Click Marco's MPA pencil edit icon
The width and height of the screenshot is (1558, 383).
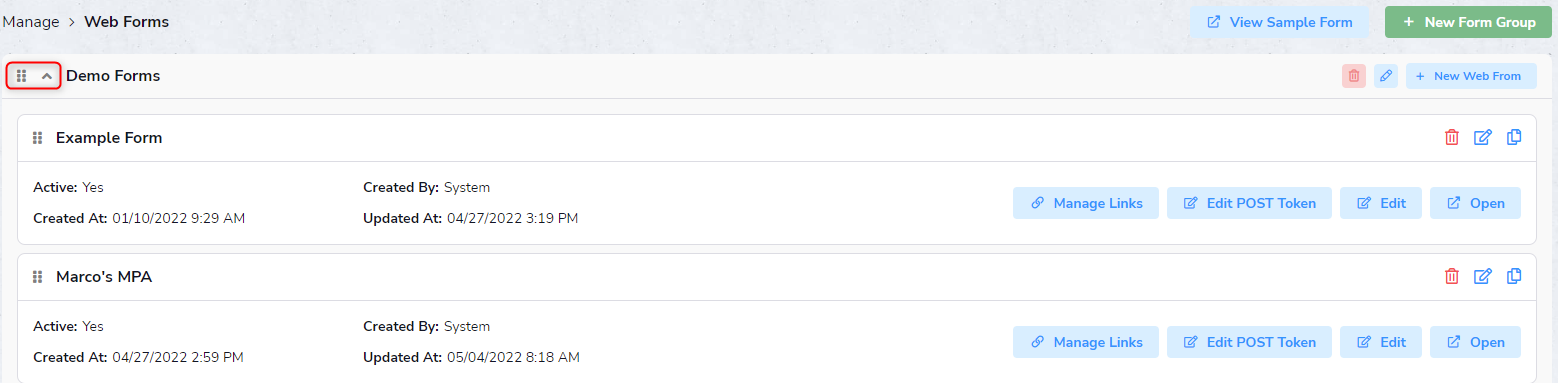point(1483,277)
